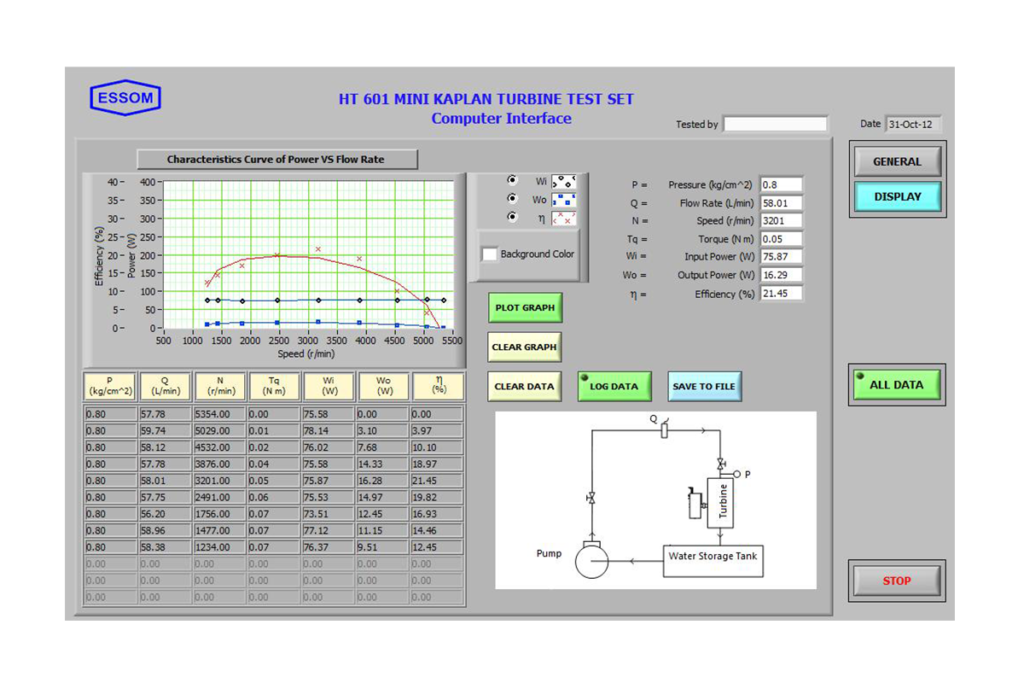Select the Turbine symbol in the schematic diagram
This screenshot has height=683, width=1024.
pyautogui.click(x=720, y=502)
